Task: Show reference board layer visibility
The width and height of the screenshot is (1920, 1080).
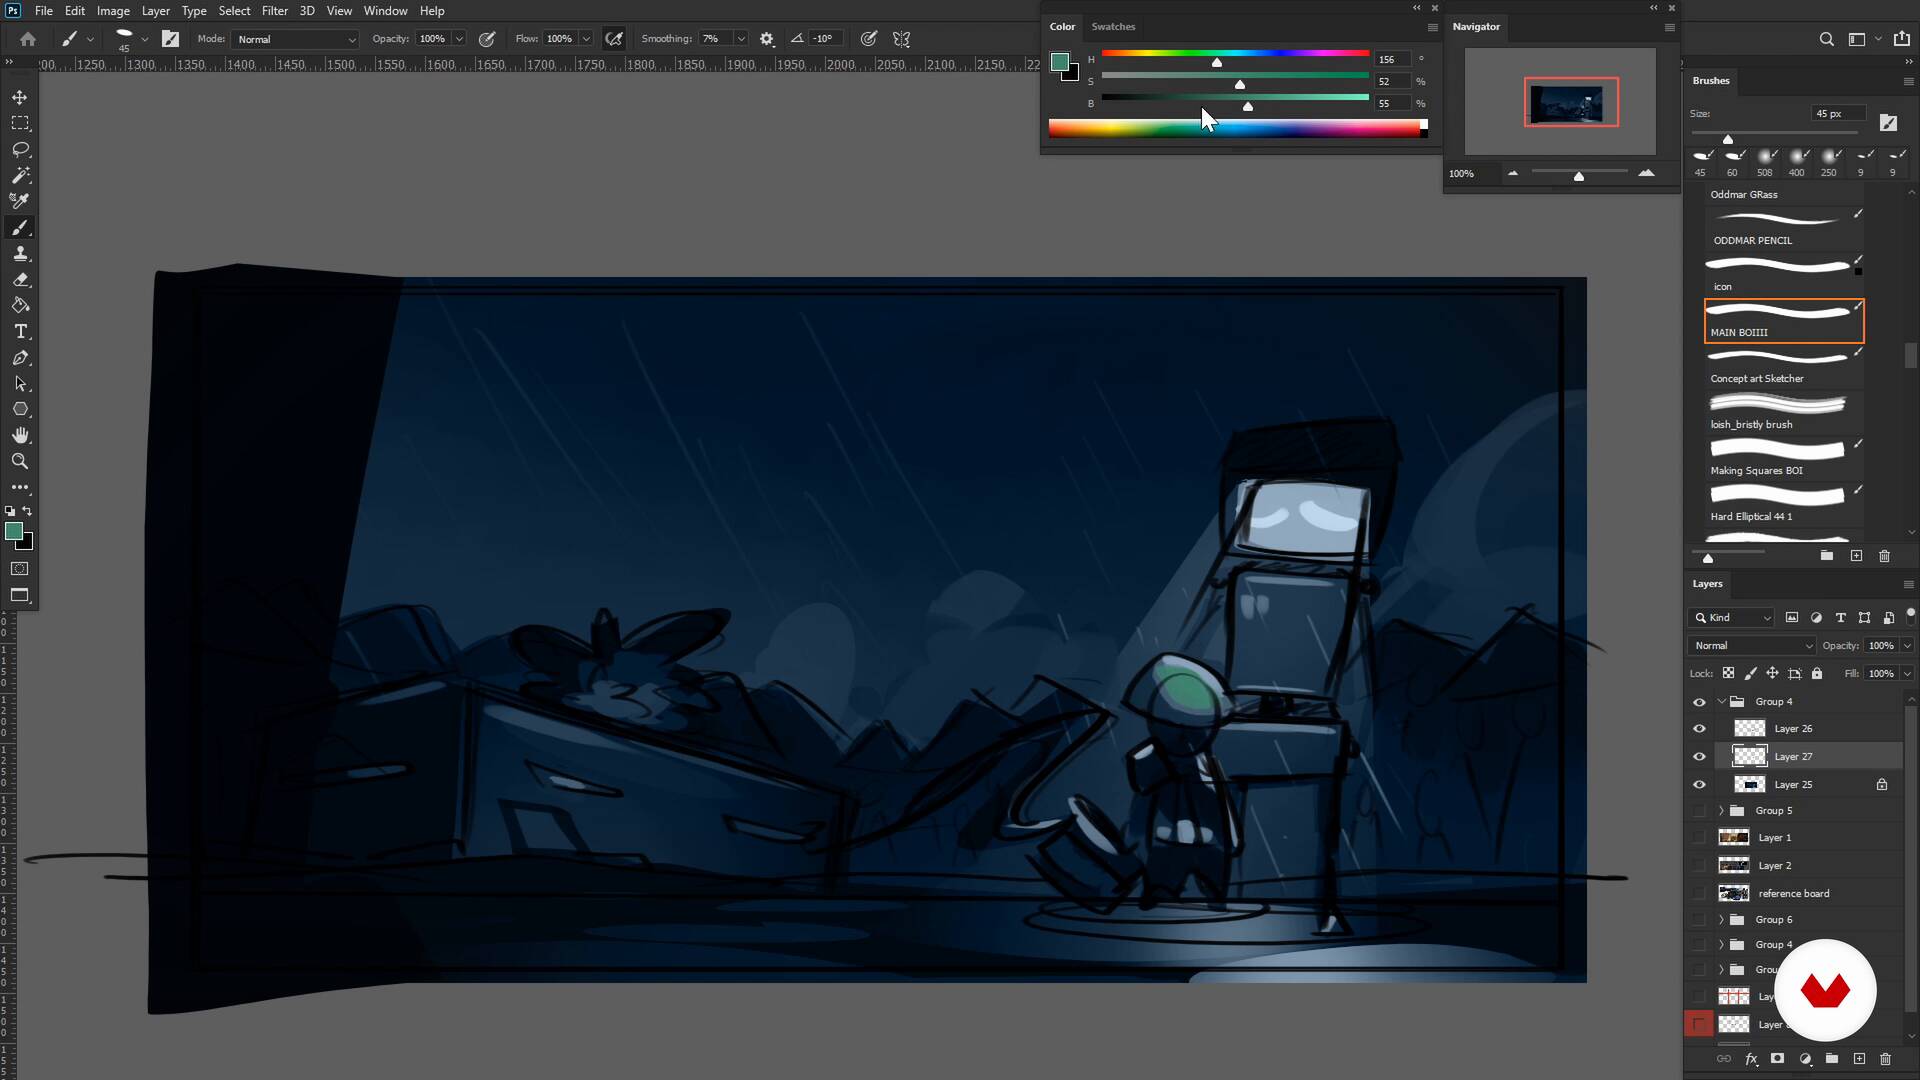Action: 1699,894
